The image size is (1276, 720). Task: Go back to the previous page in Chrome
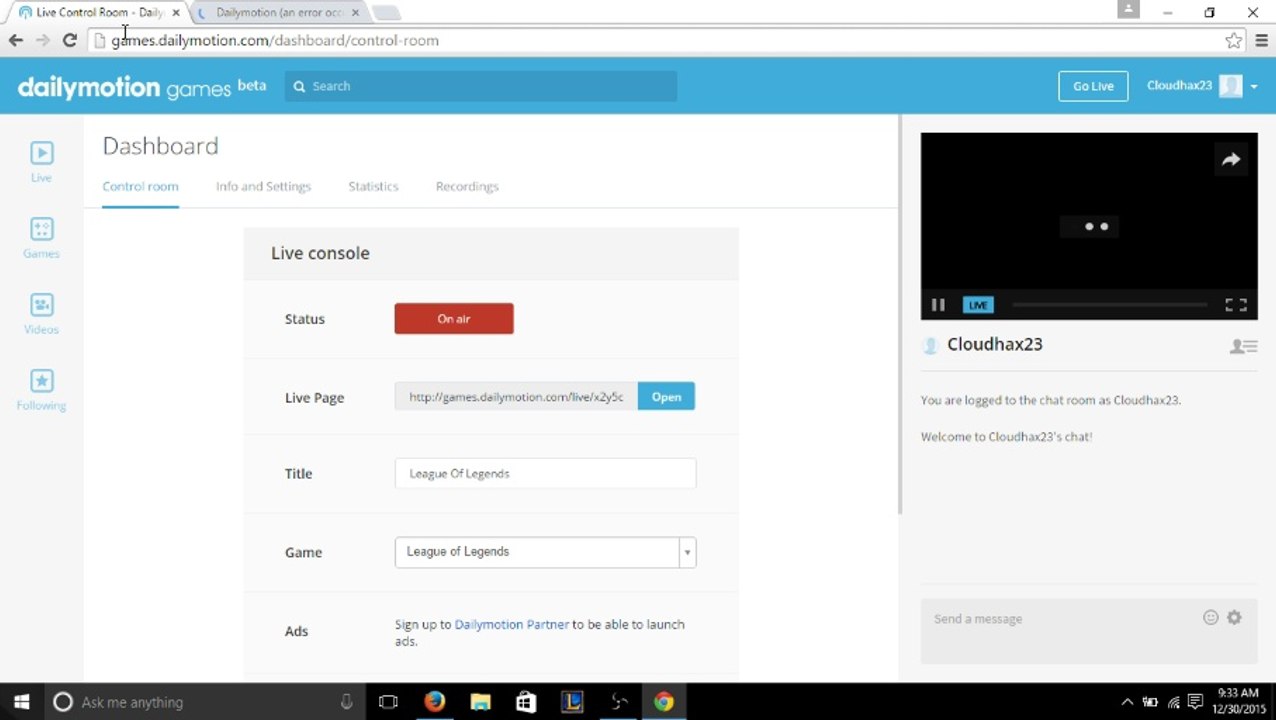[16, 40]
